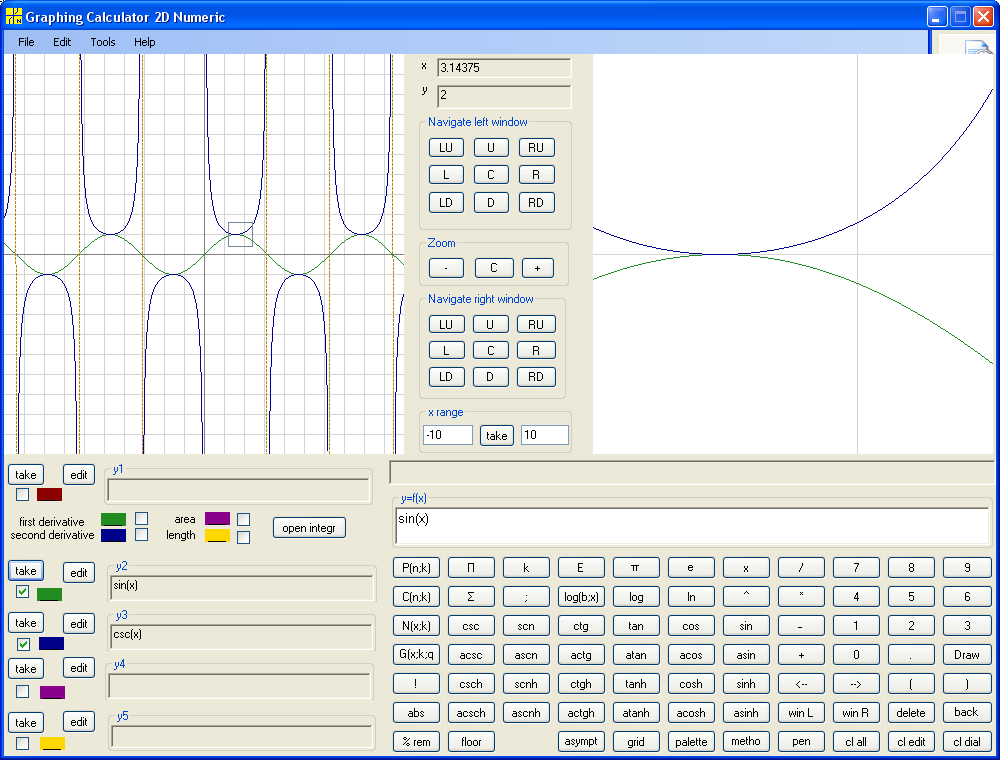Screen dimensions: 1000x760
Task: Insert the sin function key
Action: 746,626
